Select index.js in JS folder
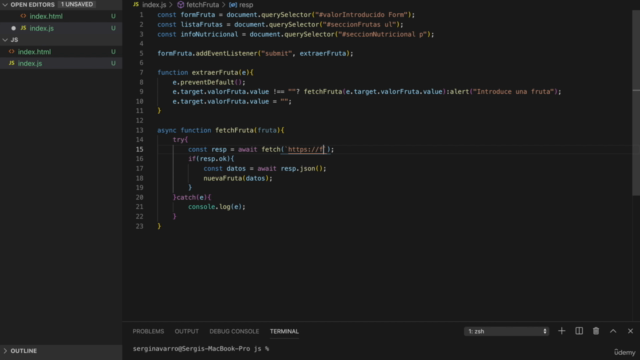Image resolution: width=640 pixels, height=360 pixels. coord(29,63)
